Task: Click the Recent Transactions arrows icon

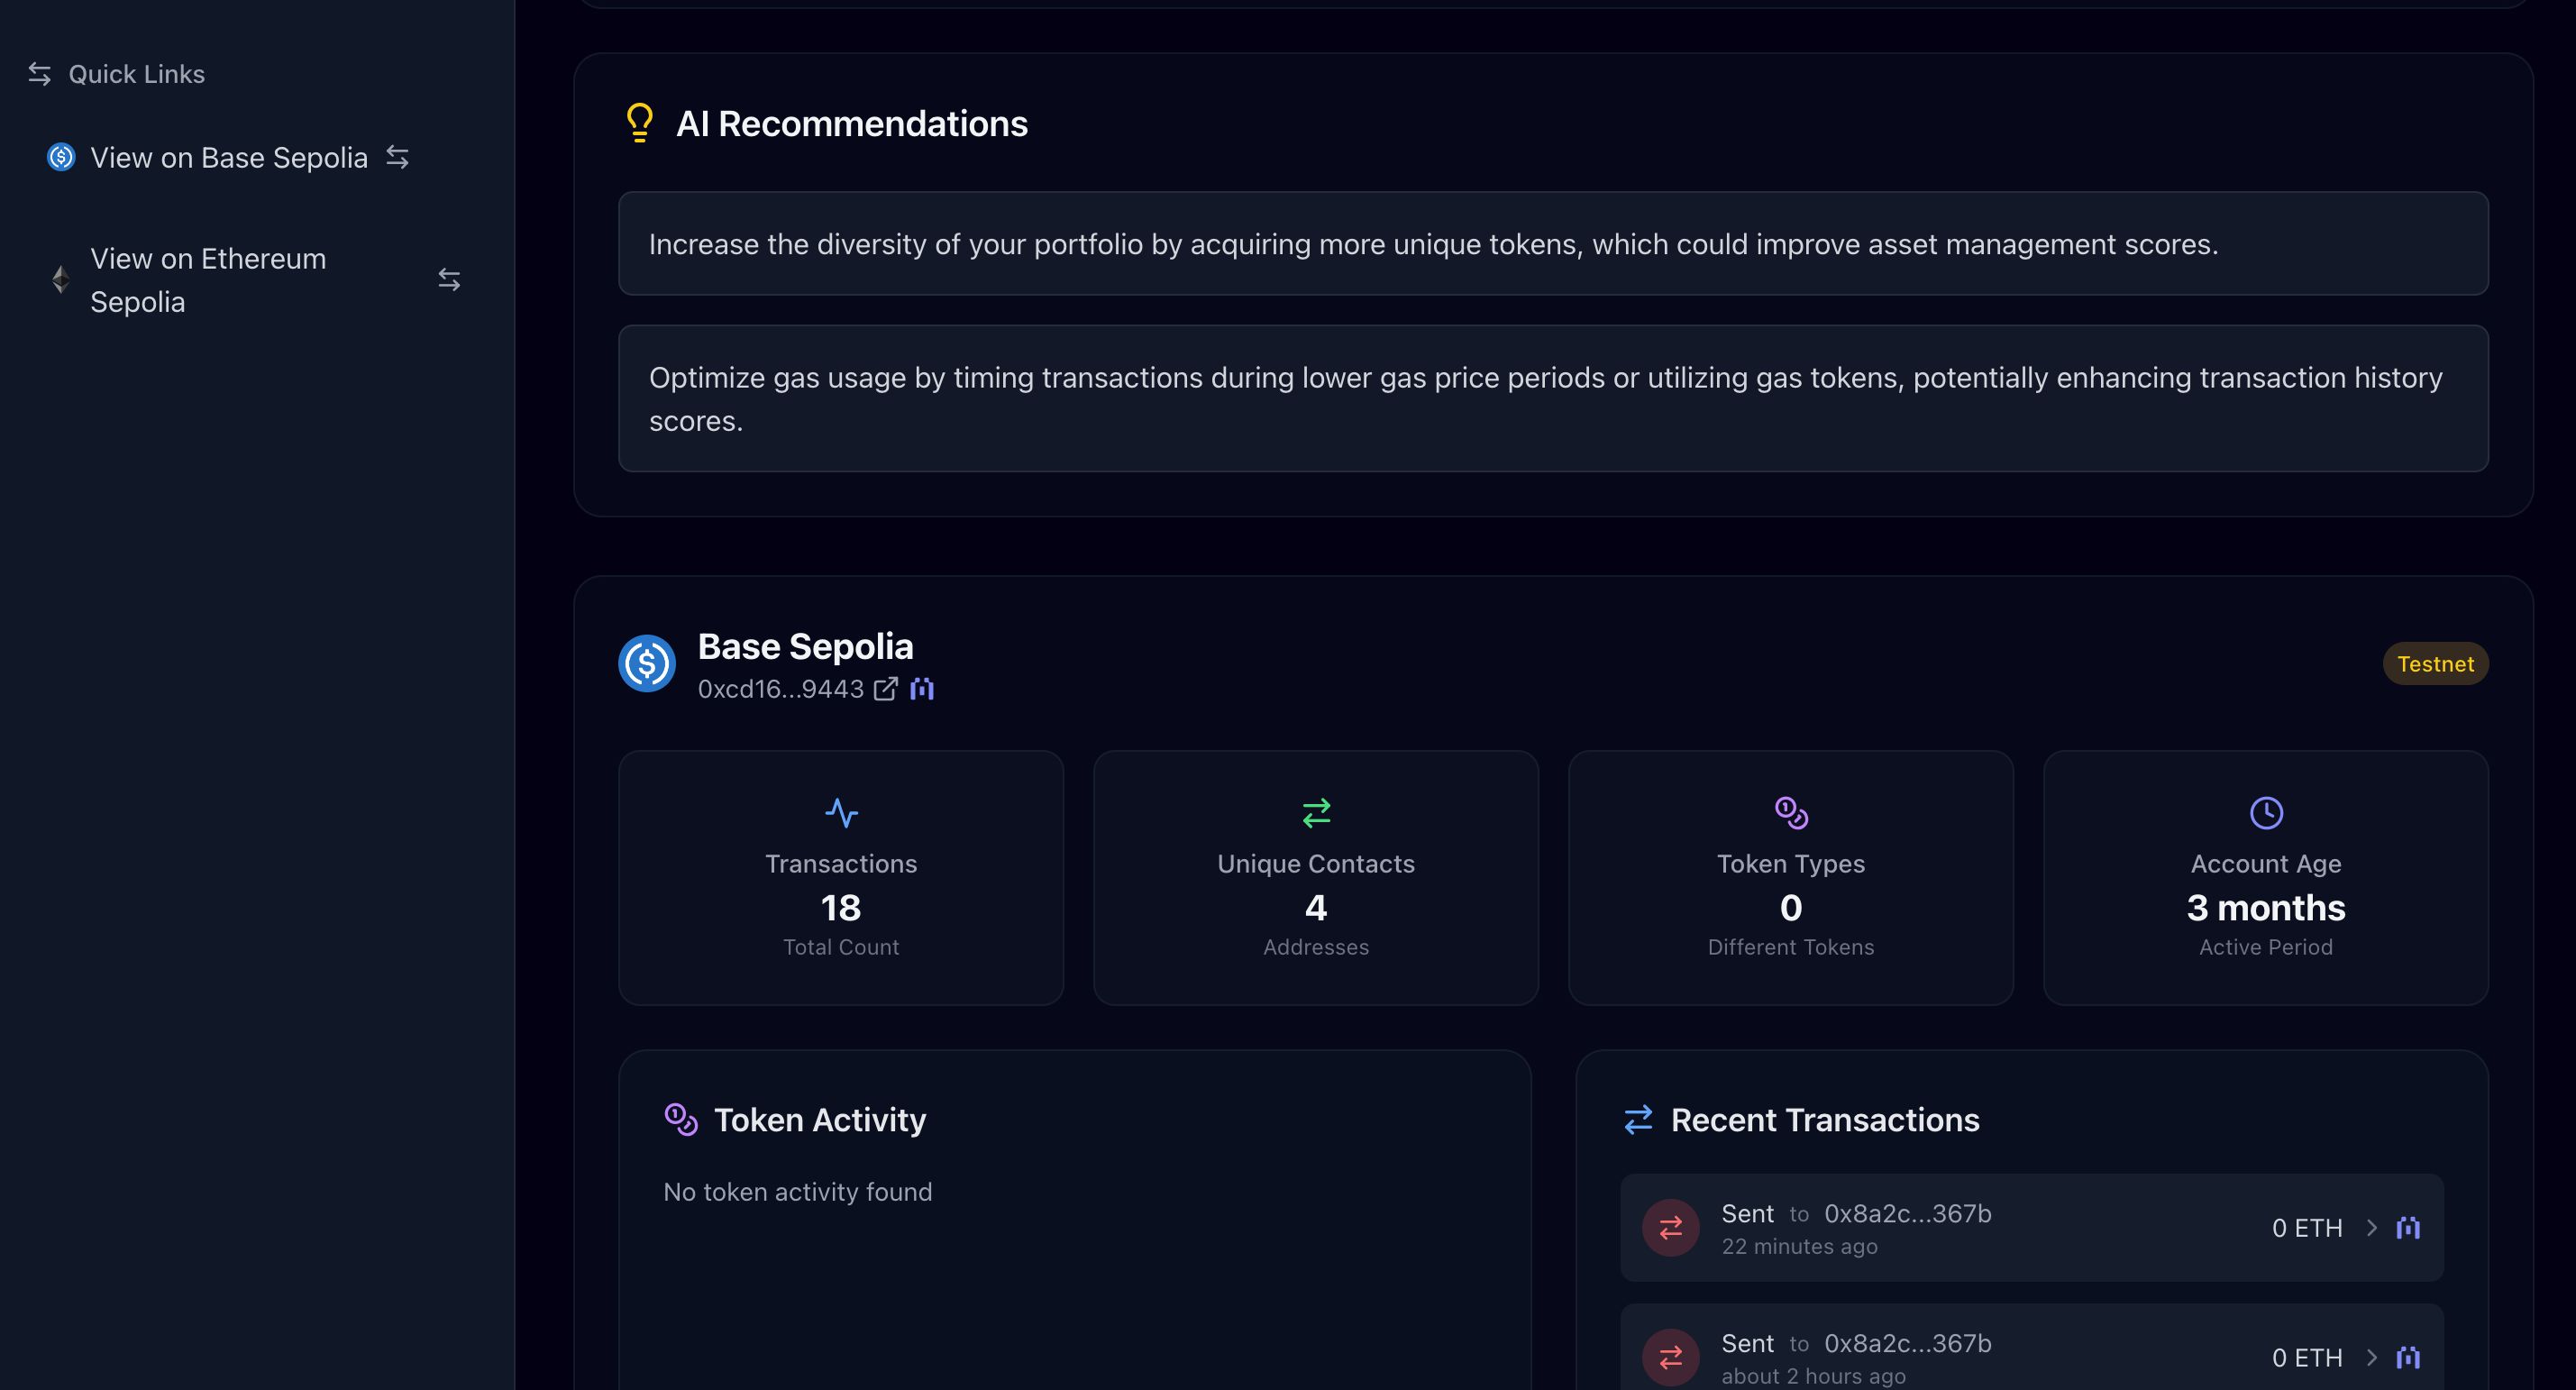Action: coord(1638,1120)
